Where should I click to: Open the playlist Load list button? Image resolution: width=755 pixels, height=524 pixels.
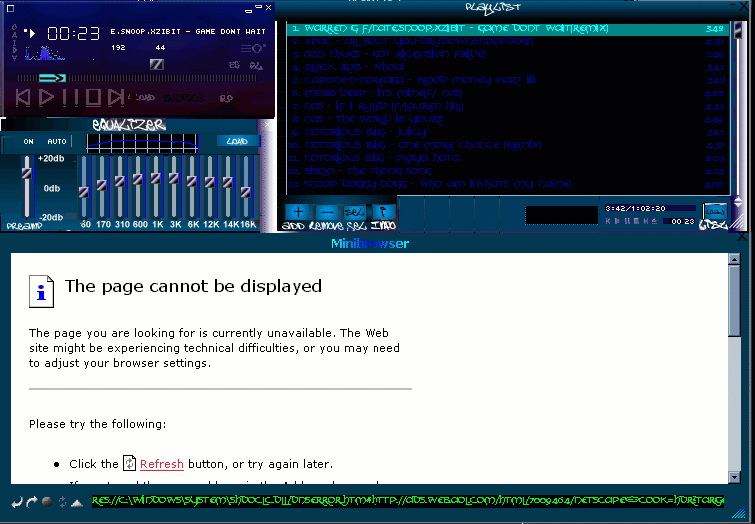coord(715,212)
